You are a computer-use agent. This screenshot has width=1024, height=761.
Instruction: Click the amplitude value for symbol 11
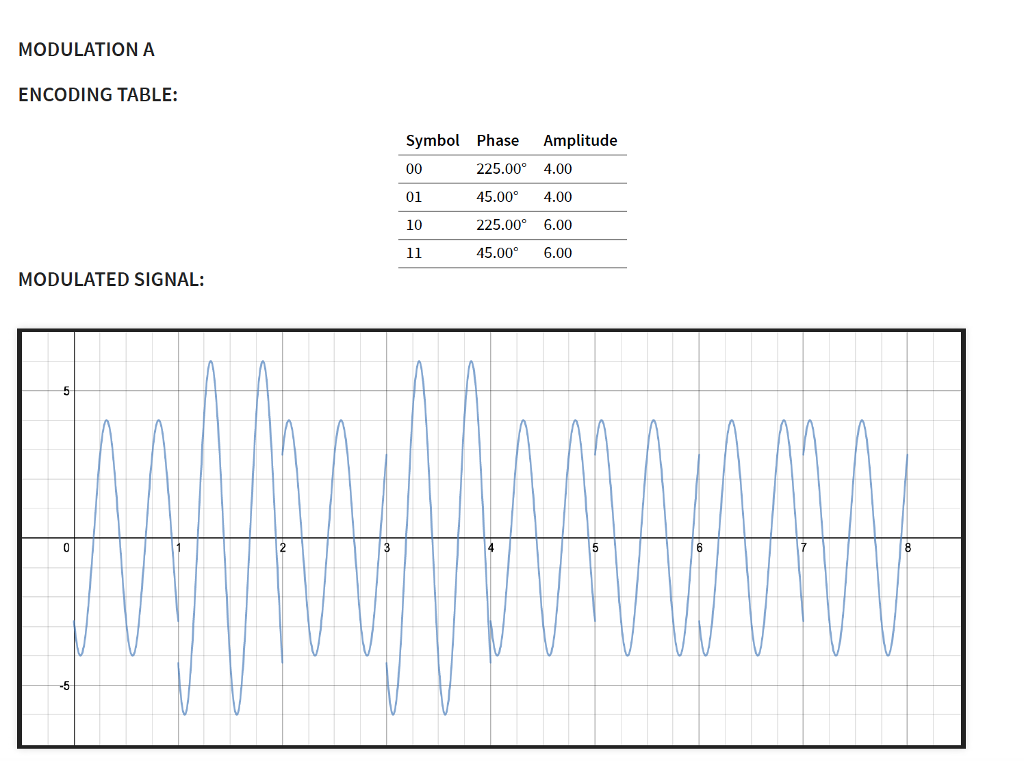pyautogui.click(x=558, y=253)
